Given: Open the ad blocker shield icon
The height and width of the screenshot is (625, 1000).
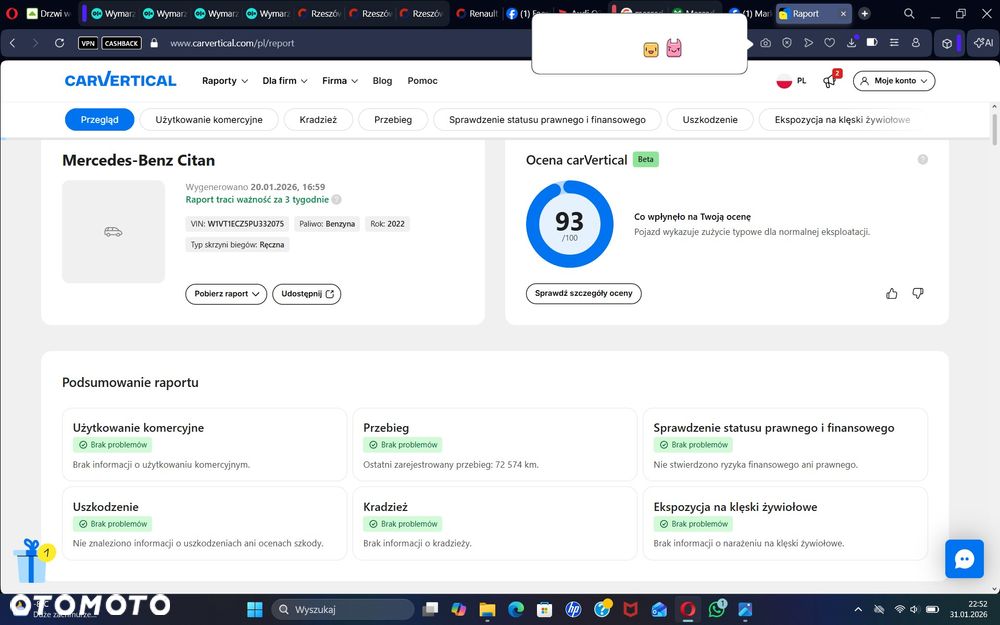Looking at the screenshot, I should tap(787, 43).
